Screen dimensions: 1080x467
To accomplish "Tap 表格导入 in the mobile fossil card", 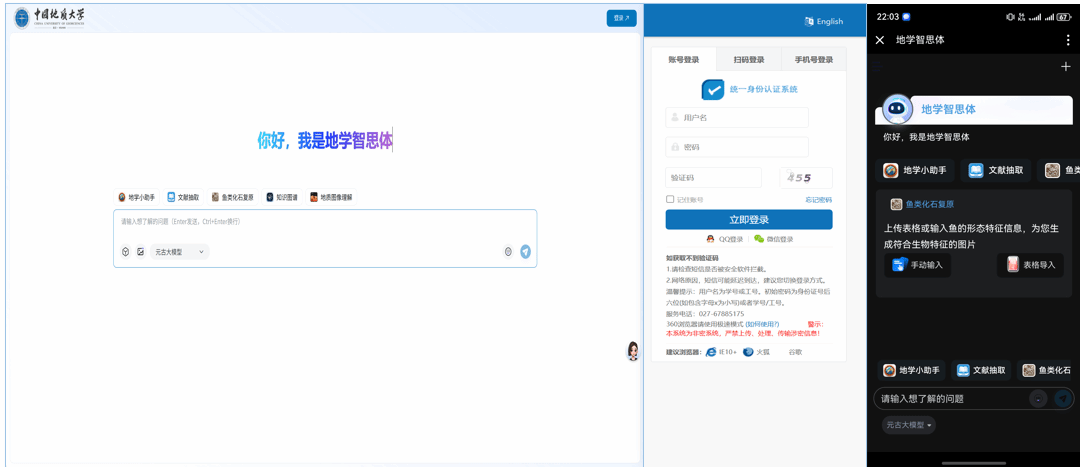I will pyautogui.click(x=1029, y=265).
